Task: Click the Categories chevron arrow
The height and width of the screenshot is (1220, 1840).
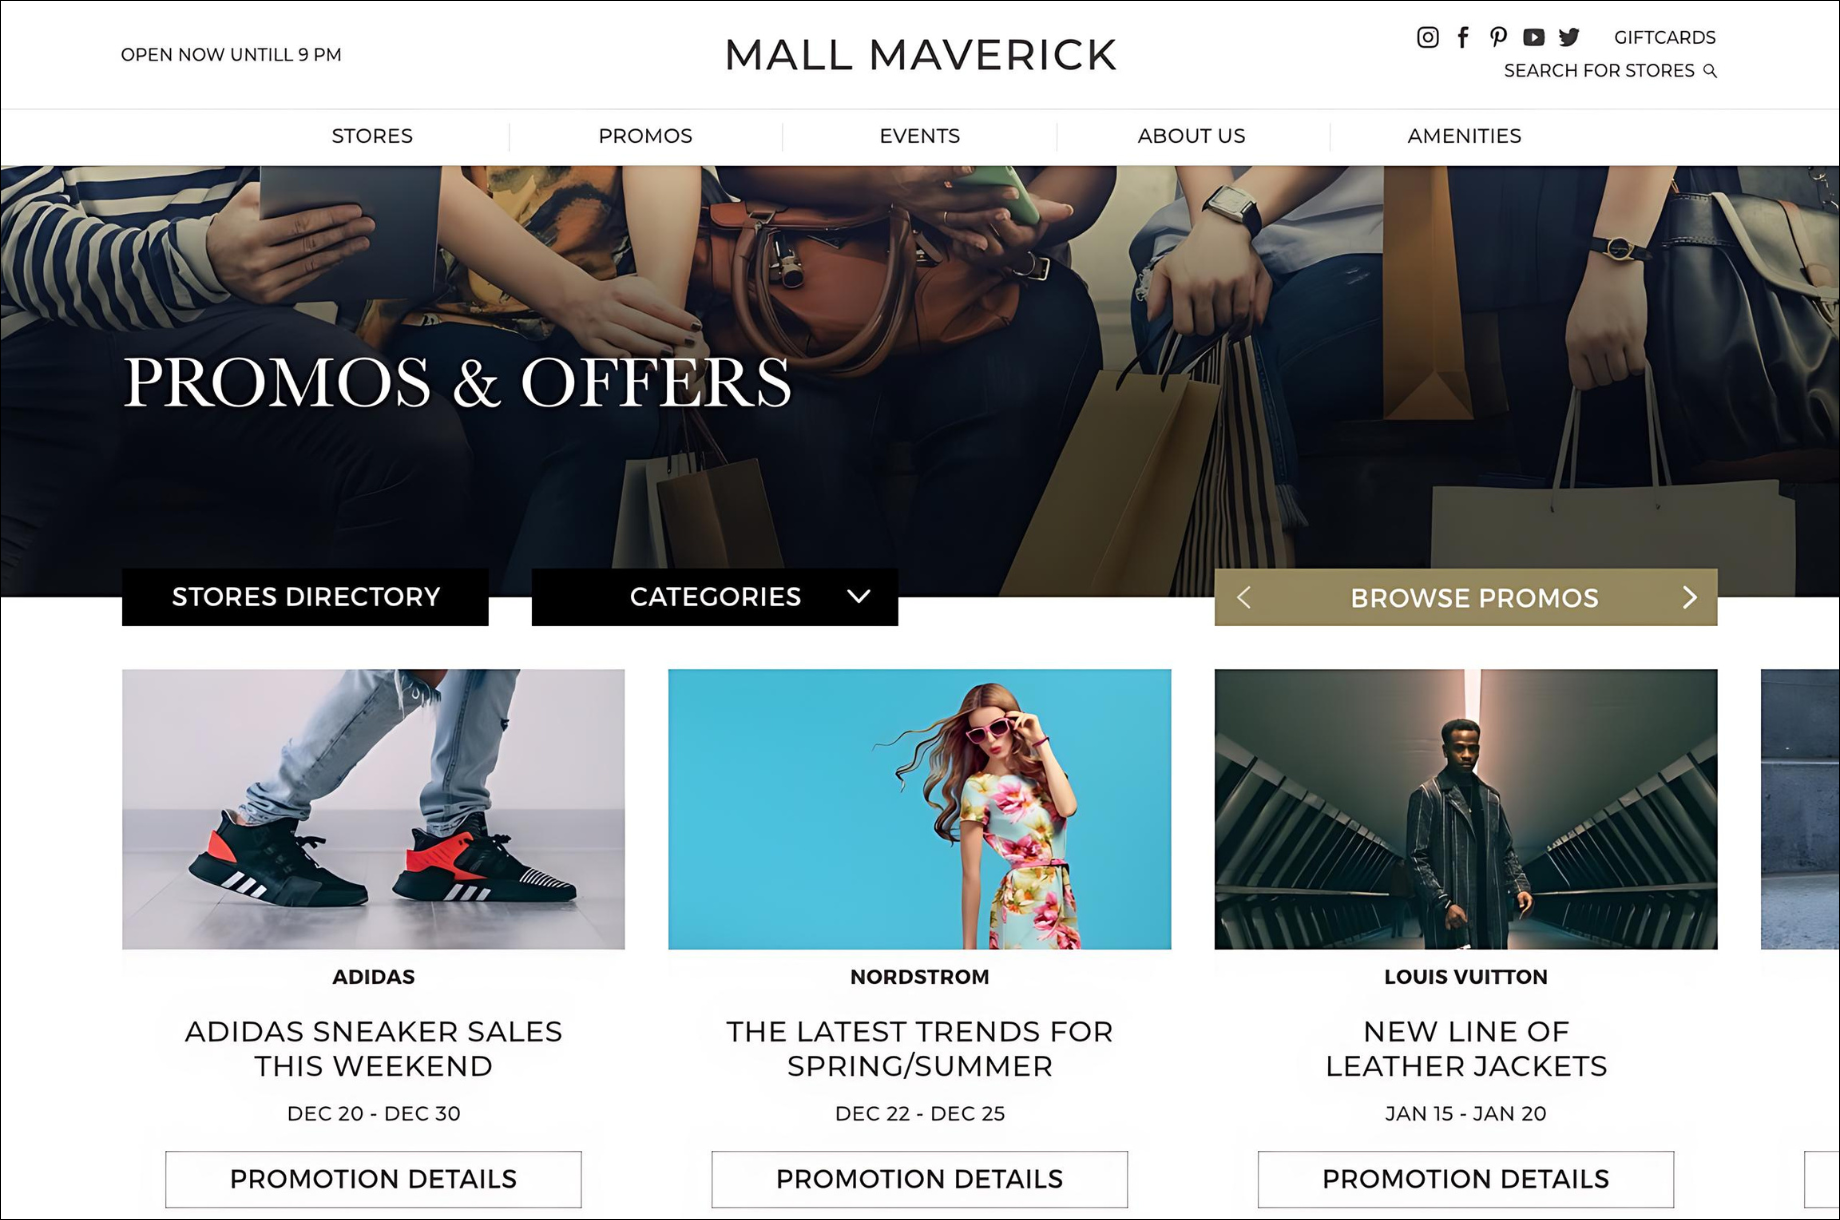Action: point(859,597)
